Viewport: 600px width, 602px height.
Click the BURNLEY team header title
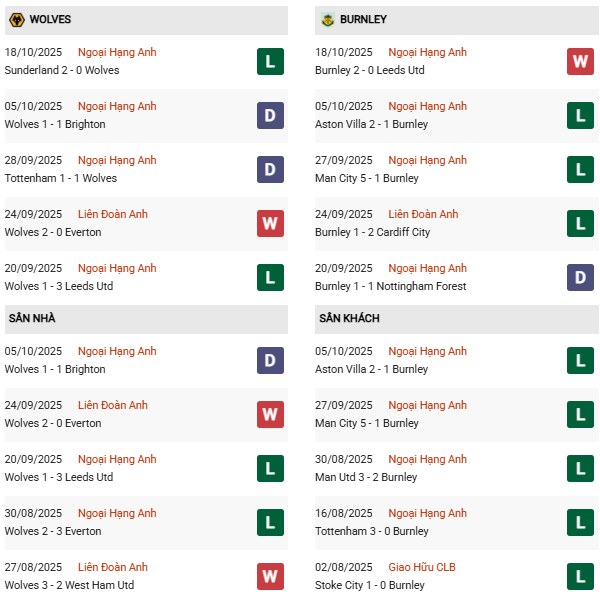tap(363, 20)
